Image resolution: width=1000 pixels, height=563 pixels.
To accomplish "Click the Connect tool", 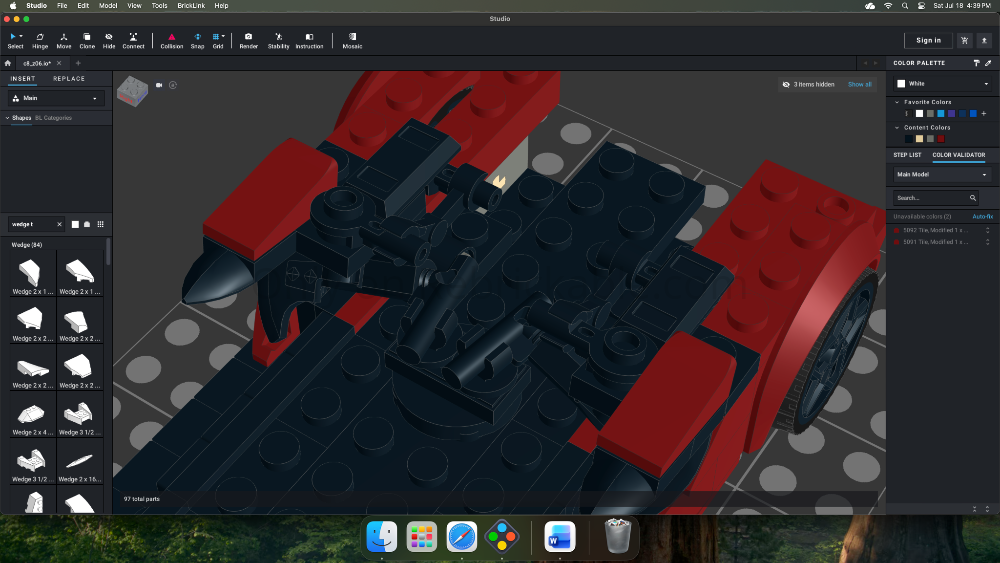I will [133, 41].
